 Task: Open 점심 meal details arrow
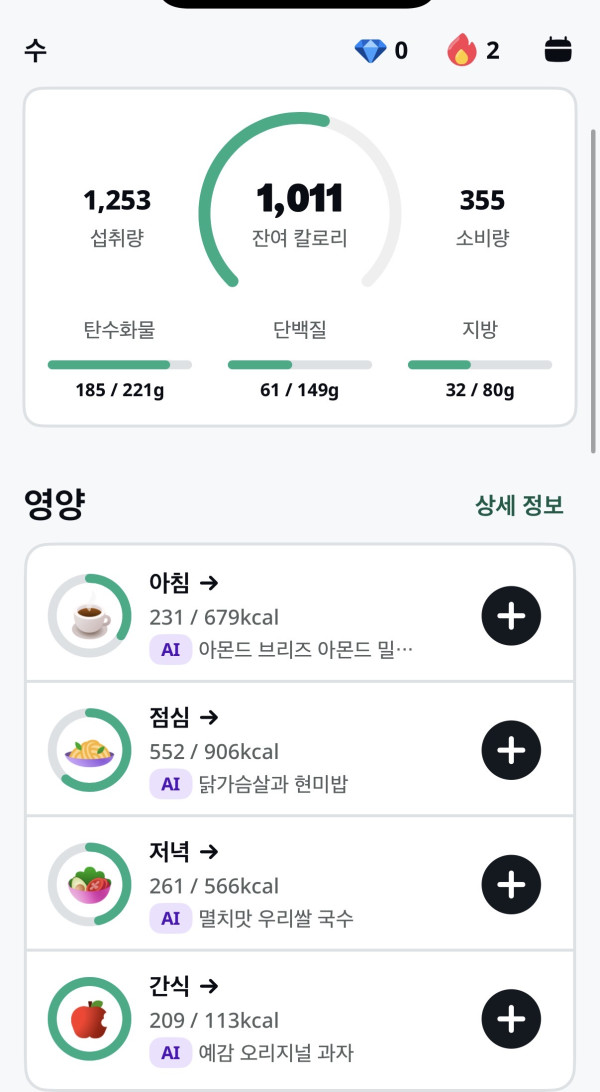209,717
